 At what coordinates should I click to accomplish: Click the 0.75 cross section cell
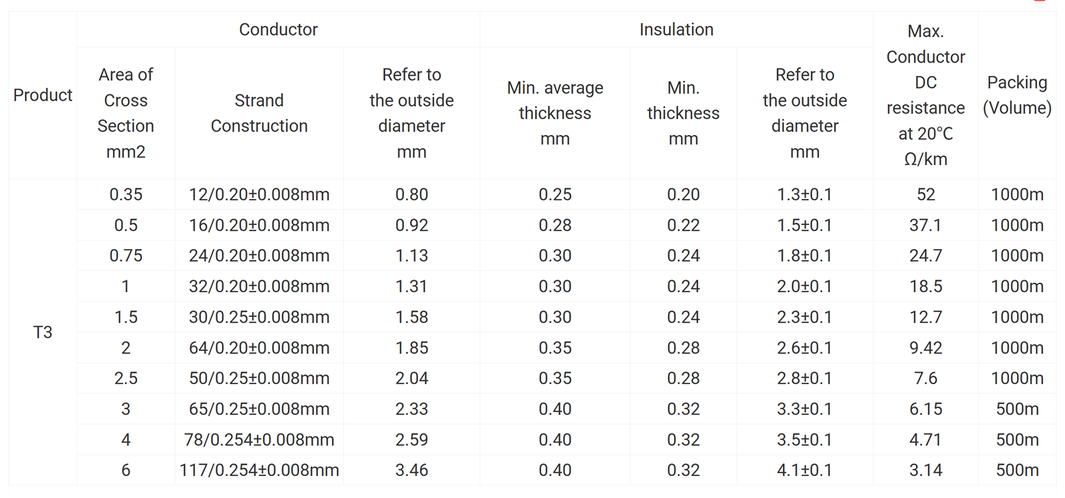tap(126, 256)
